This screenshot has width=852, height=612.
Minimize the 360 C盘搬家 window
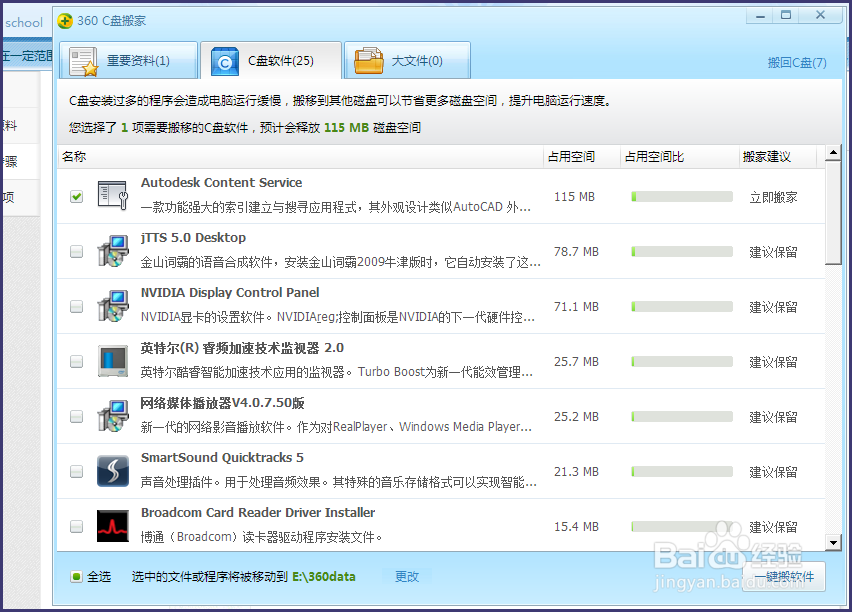(760, 16)
